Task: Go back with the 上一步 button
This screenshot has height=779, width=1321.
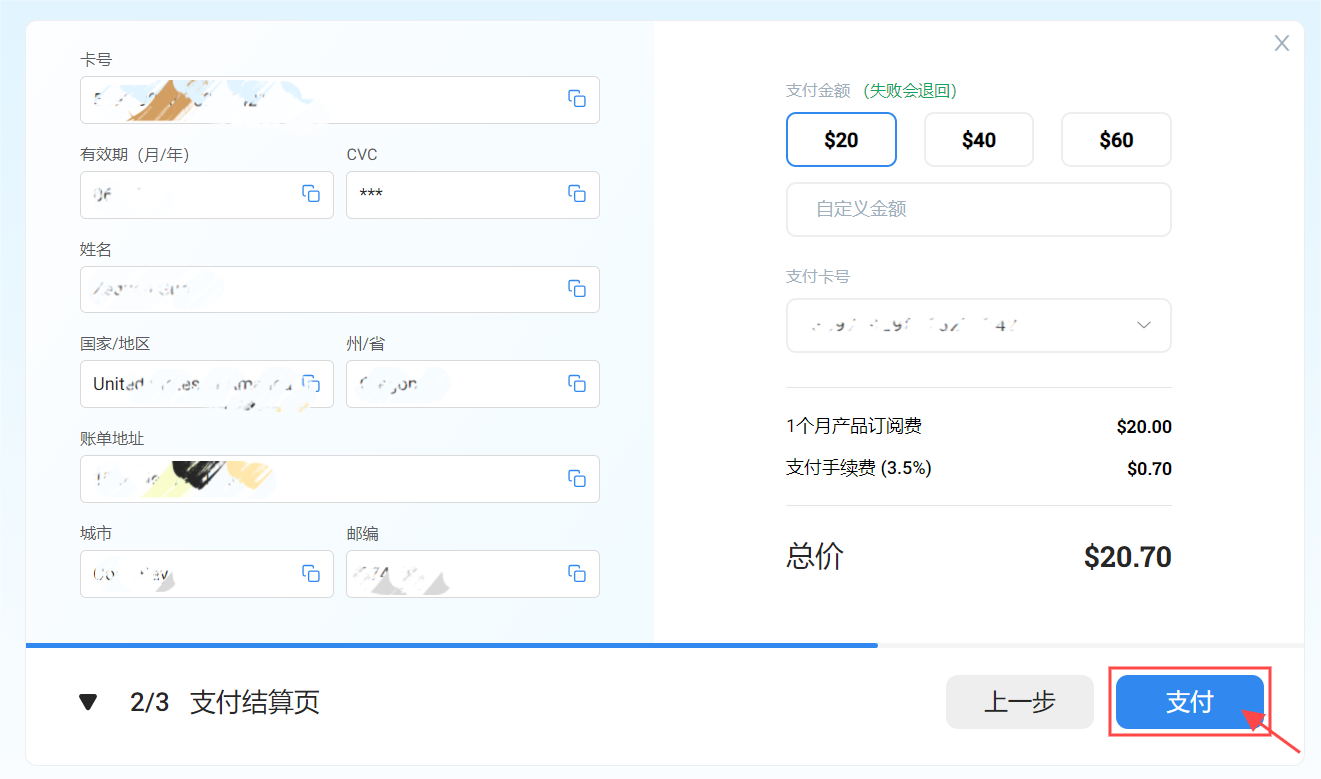Action: [1020, 702]
